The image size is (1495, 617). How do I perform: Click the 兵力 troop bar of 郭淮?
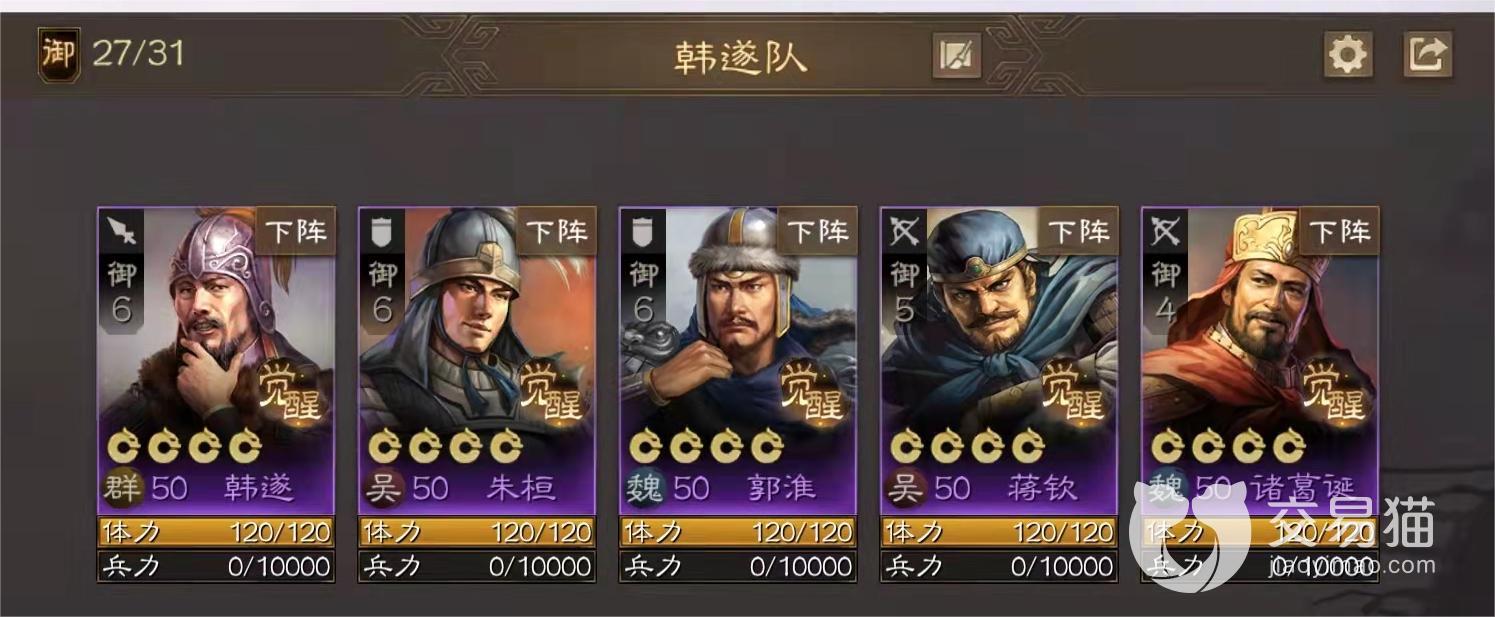coord(738,566)
